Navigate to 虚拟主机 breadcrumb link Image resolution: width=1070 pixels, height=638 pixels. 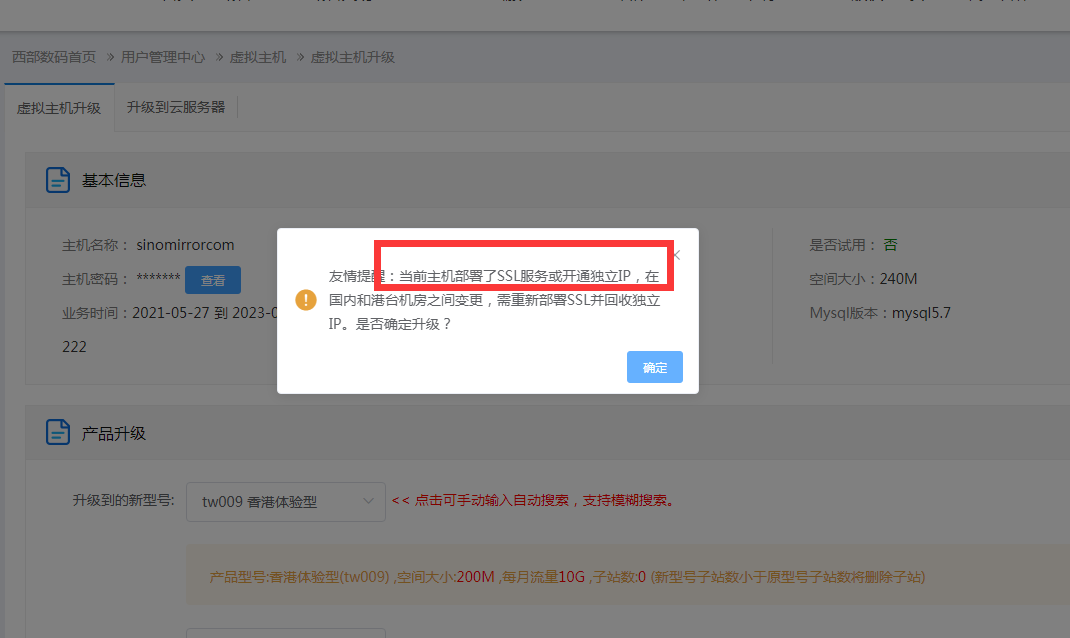click(258, 58)
